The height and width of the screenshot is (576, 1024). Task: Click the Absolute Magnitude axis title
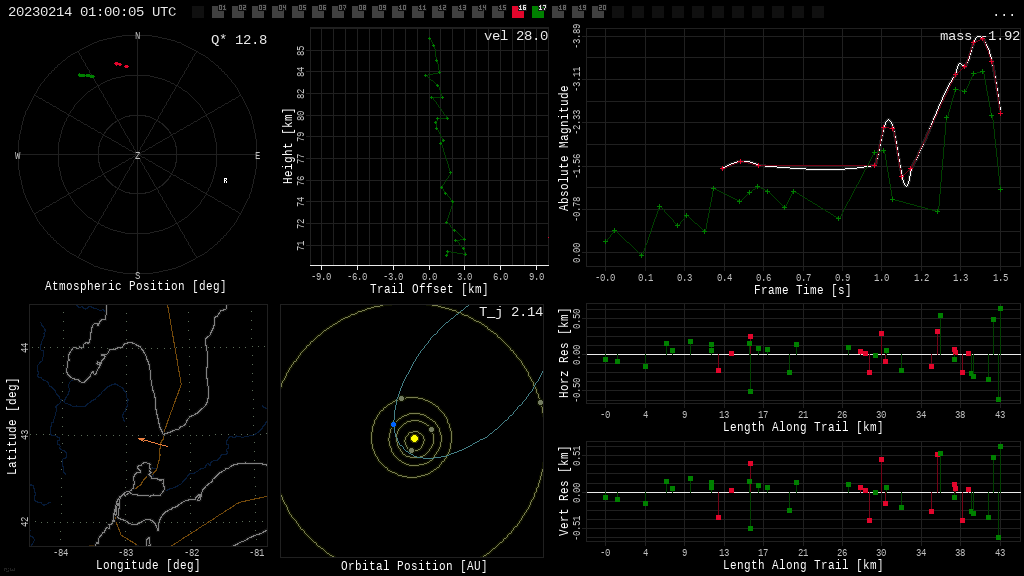point(563,148)
